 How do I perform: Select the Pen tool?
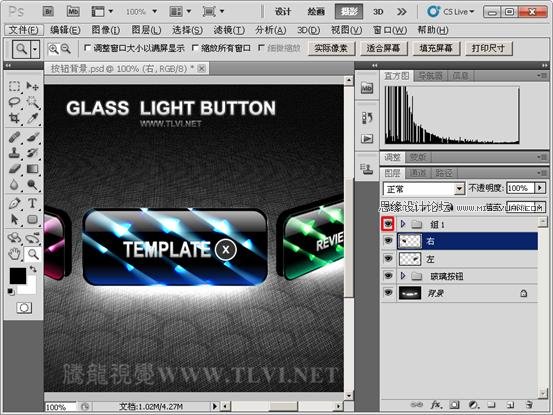coord(14,203)
